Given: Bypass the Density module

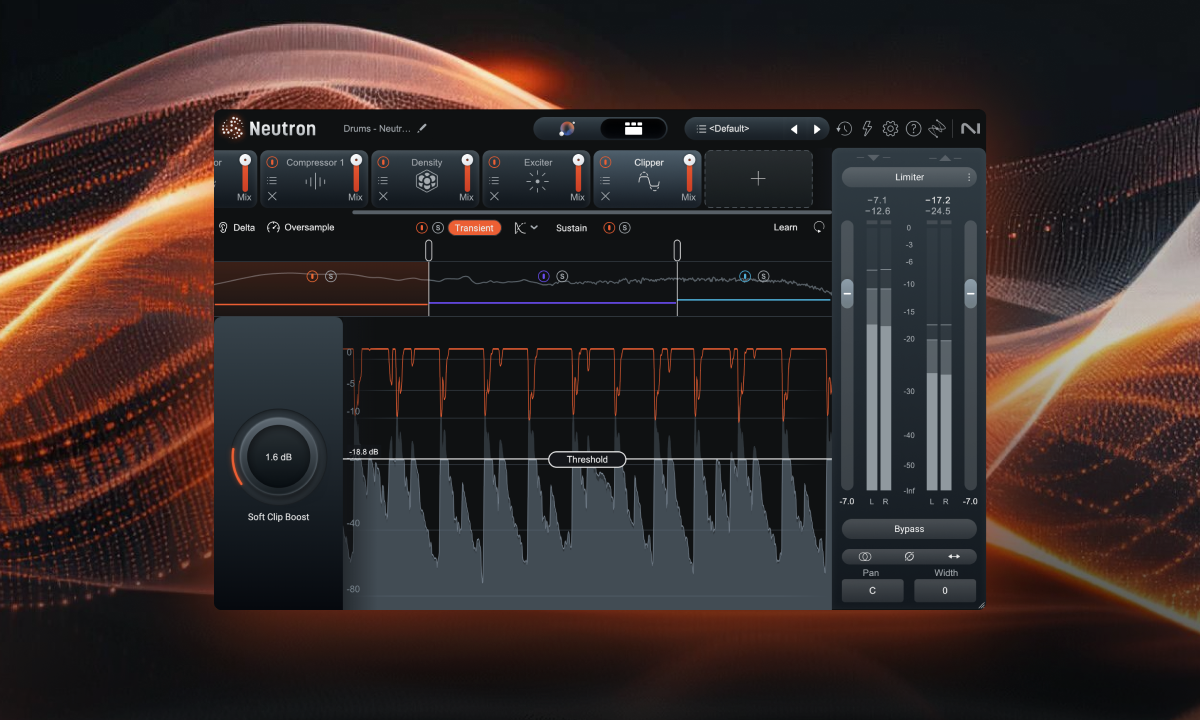Looking at the screenshot, I should (x=383, y=162).
